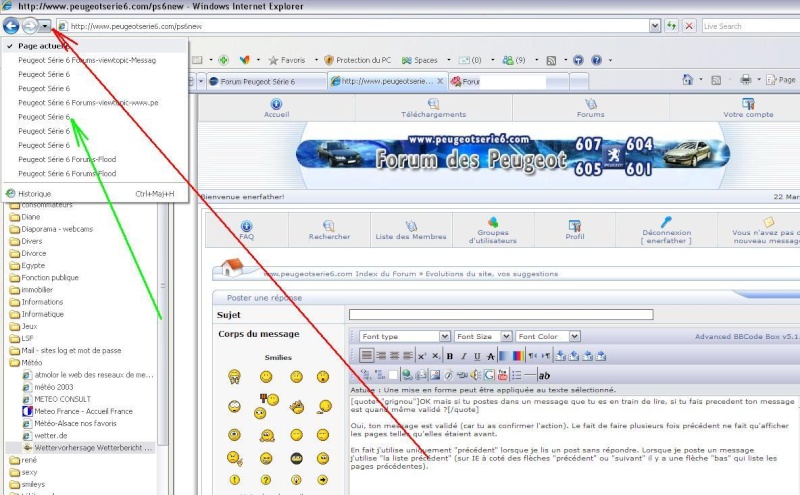Open 'Diaporama - webcams' favorites folder
This screenshot has width=800, height=495.
[x=52, y=229]
